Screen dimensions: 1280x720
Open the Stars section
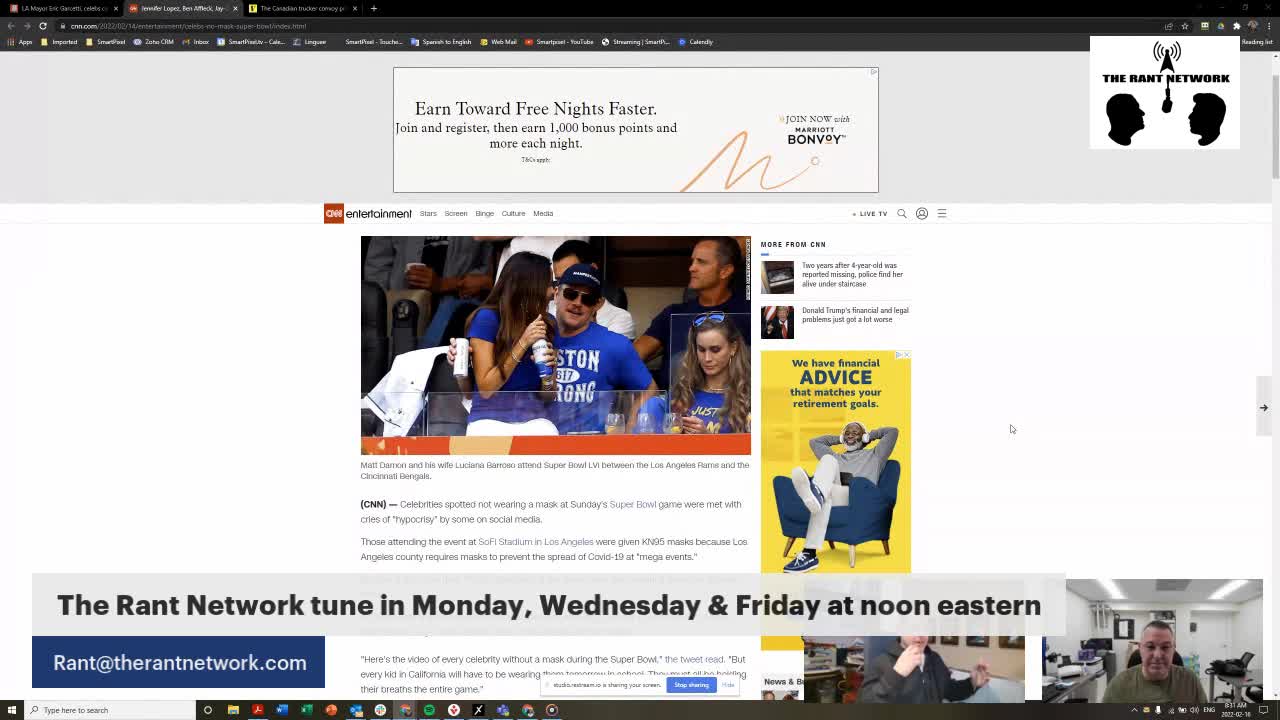pos(428,213)
